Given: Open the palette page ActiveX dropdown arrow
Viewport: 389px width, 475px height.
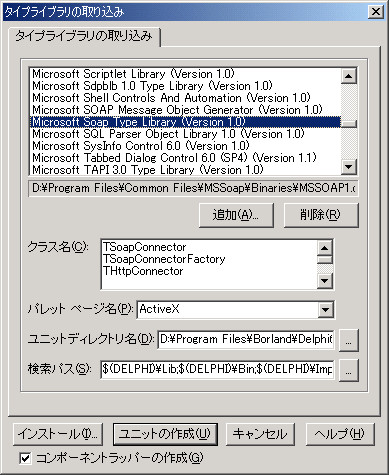Looking at the screenshot, I should point(325,310).
